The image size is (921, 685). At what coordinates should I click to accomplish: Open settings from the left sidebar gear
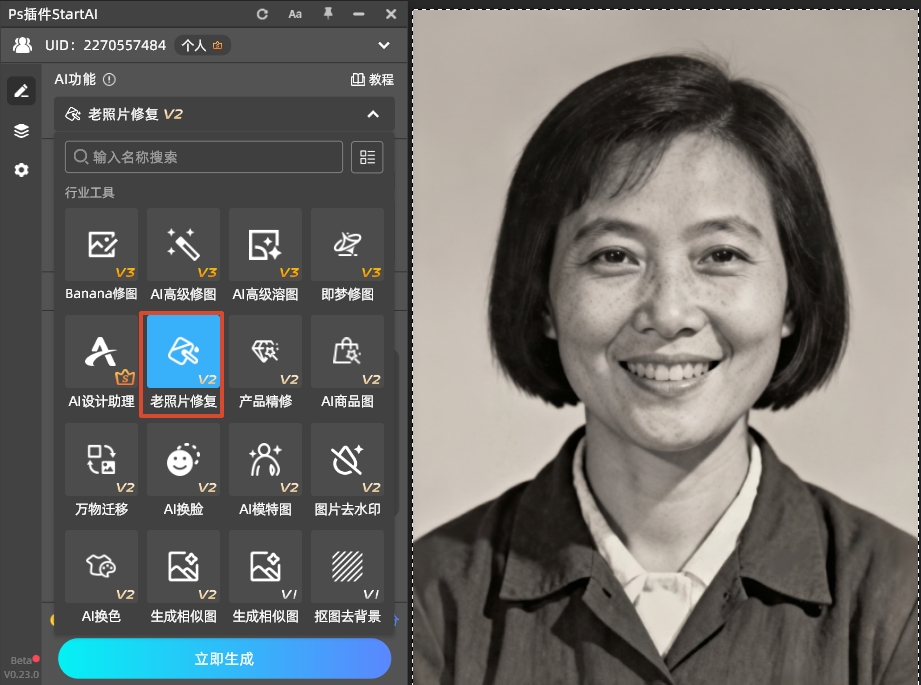[21, 170]
